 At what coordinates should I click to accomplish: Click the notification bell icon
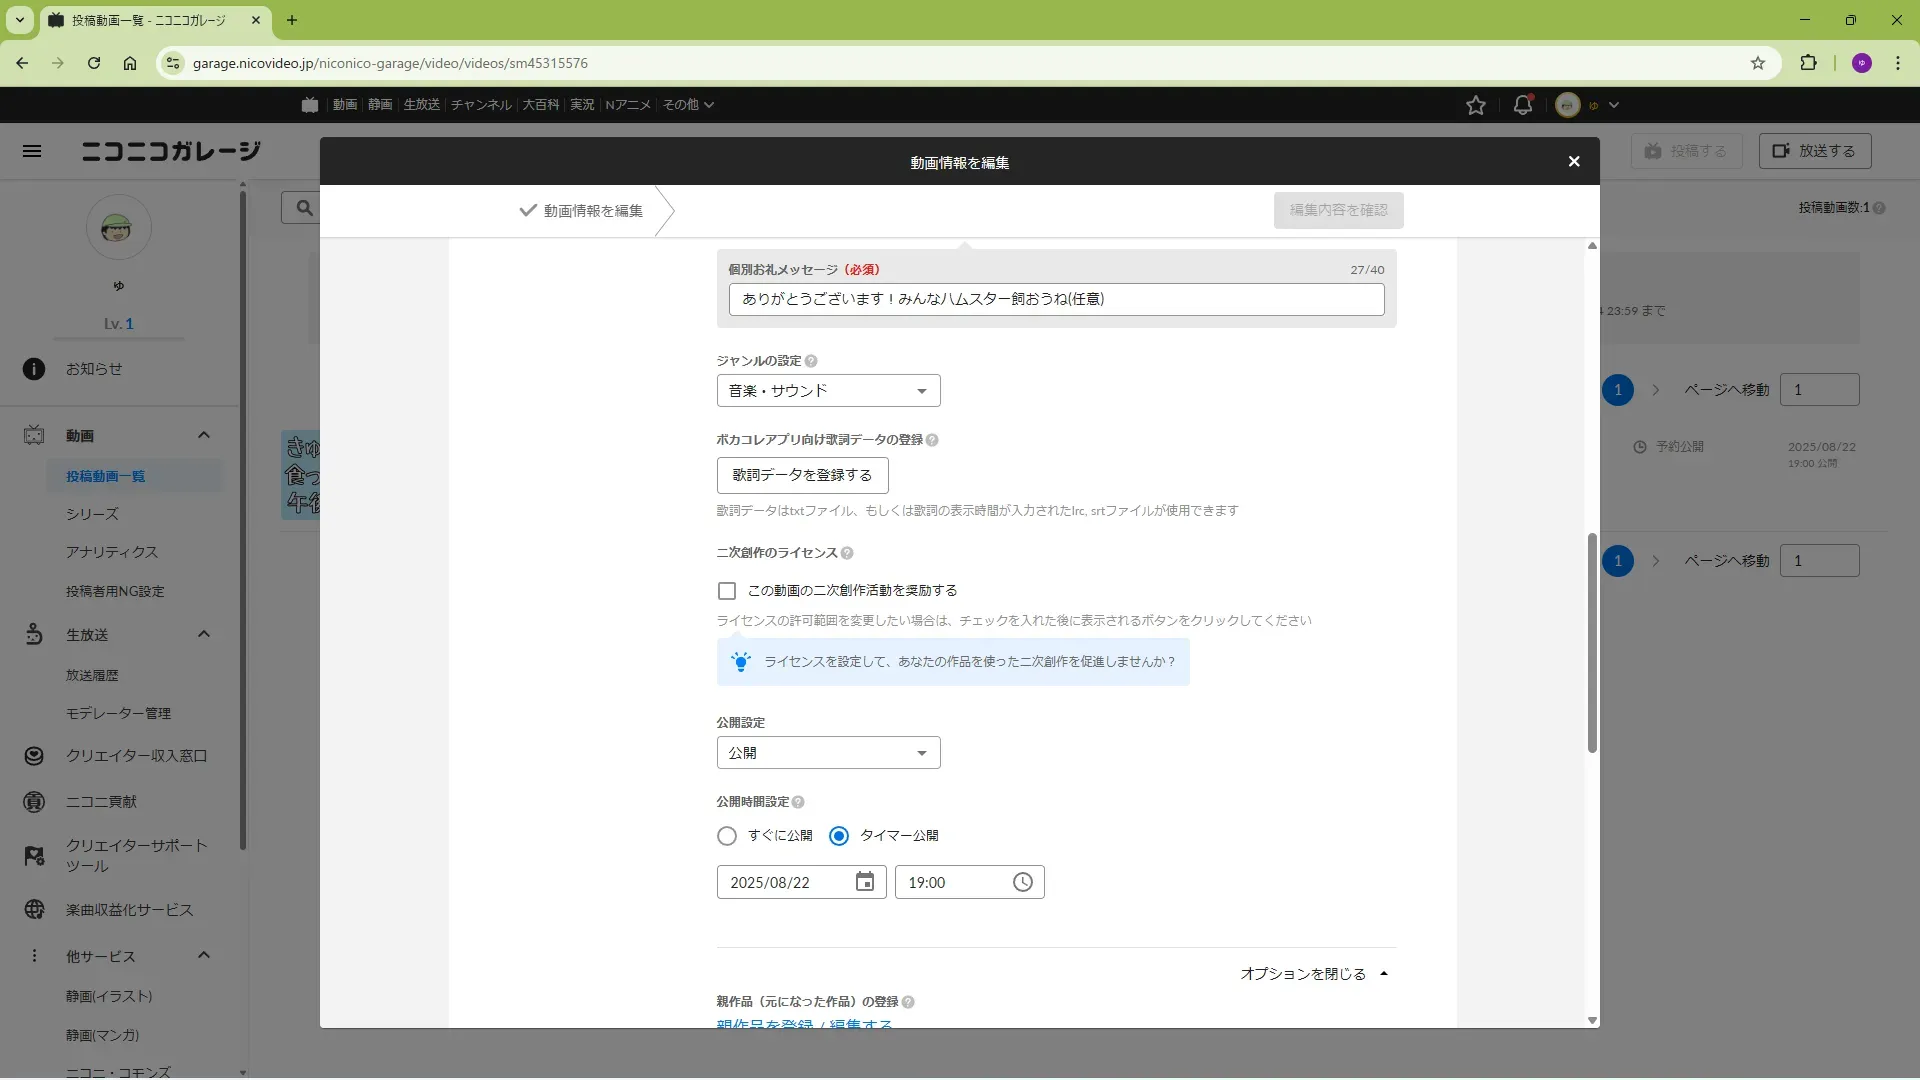click(x=1522, y=105)
